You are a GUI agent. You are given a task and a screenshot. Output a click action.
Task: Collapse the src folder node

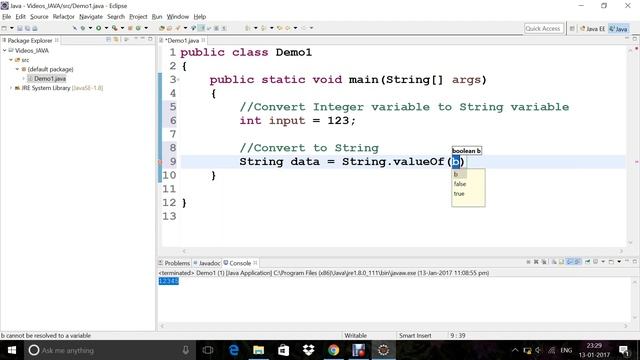click(x=11, y=60)
